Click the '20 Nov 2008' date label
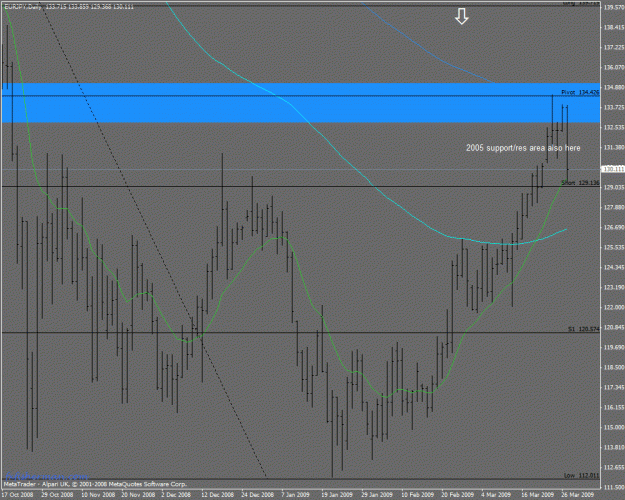 [x=138, y=494]
